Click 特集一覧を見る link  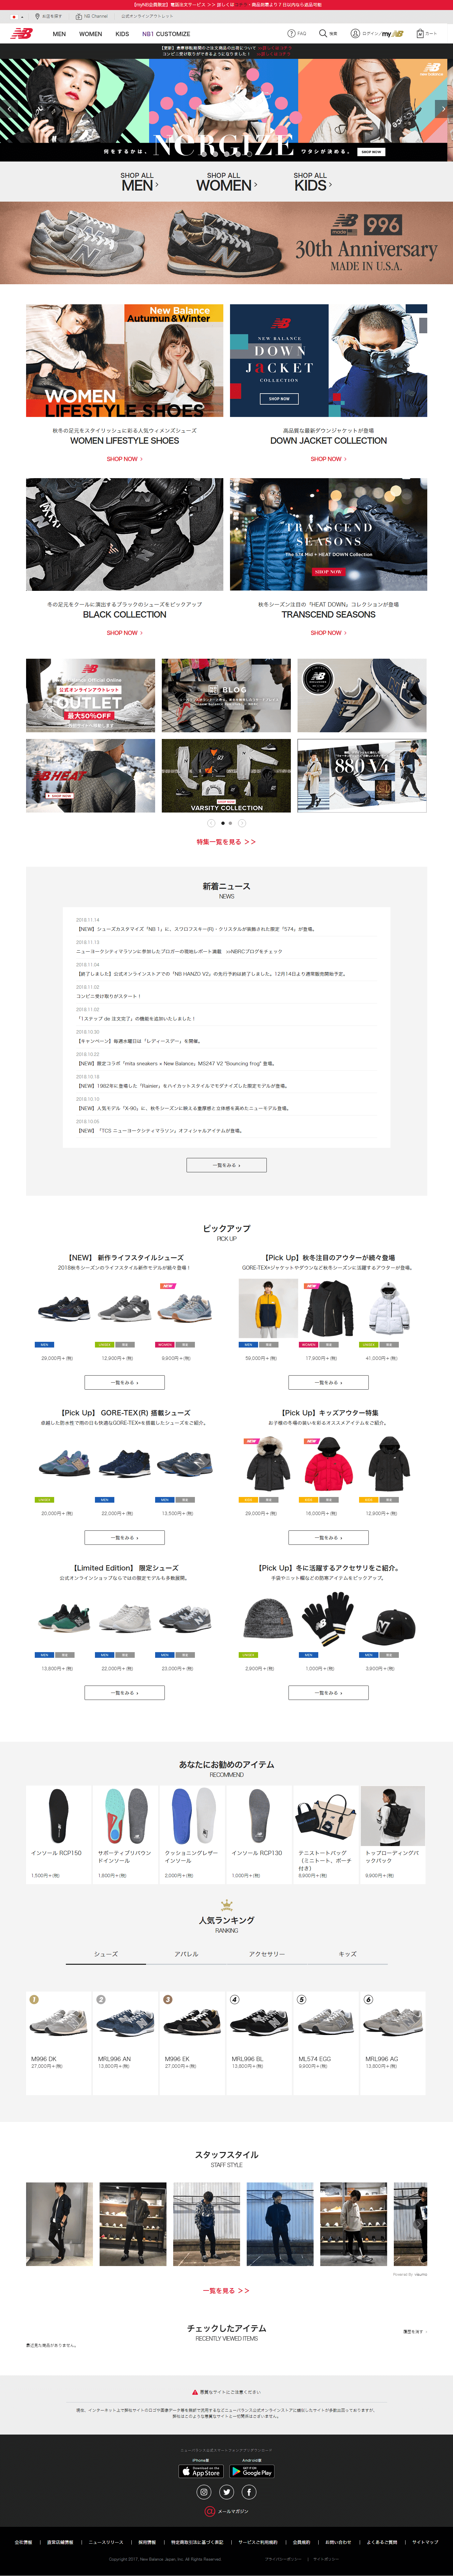coord(226,842)
